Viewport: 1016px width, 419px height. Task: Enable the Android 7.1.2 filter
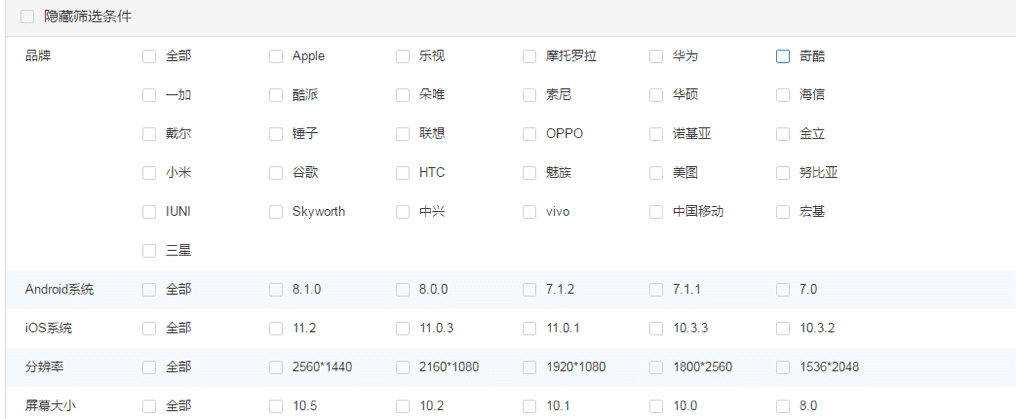pyautogui.click(x=529, y=289)
